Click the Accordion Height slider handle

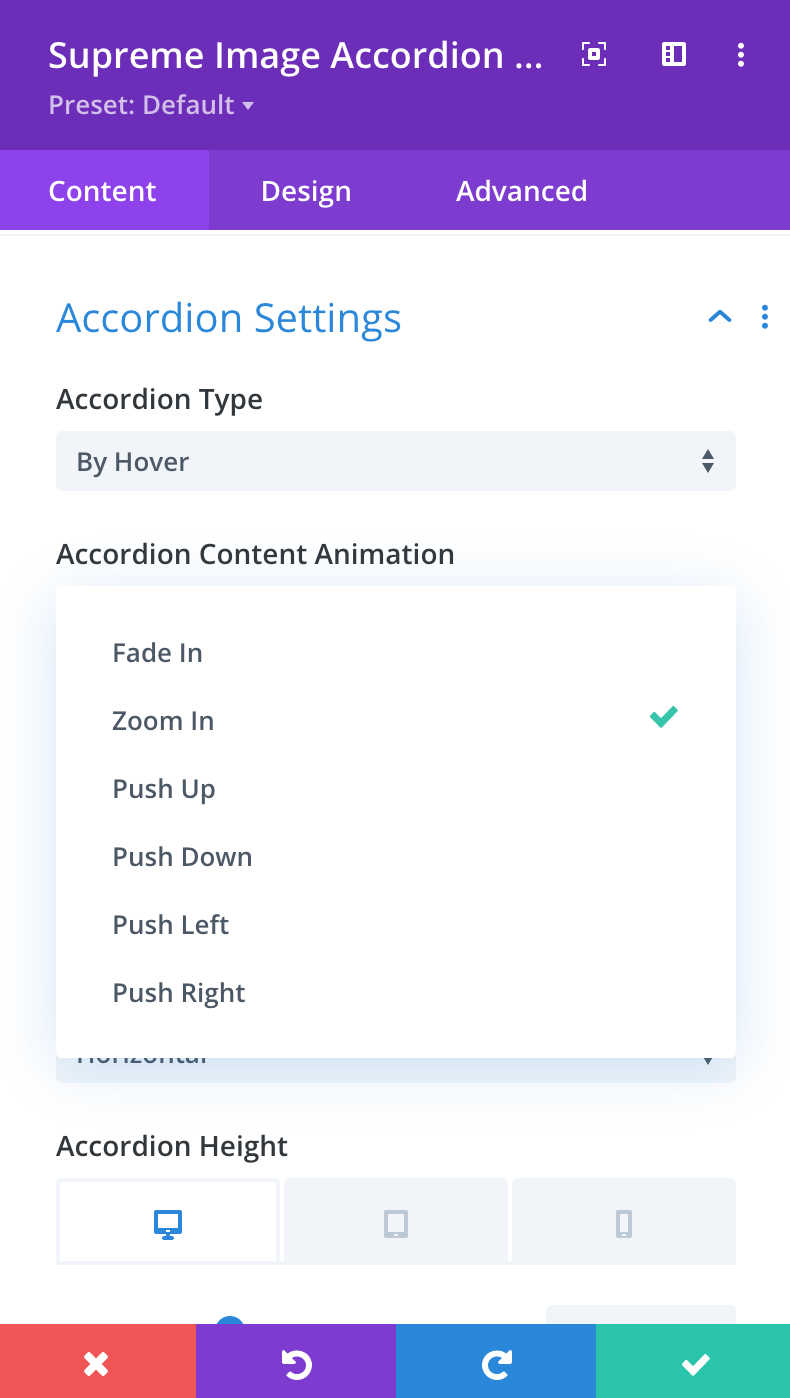click(230, 1320)
